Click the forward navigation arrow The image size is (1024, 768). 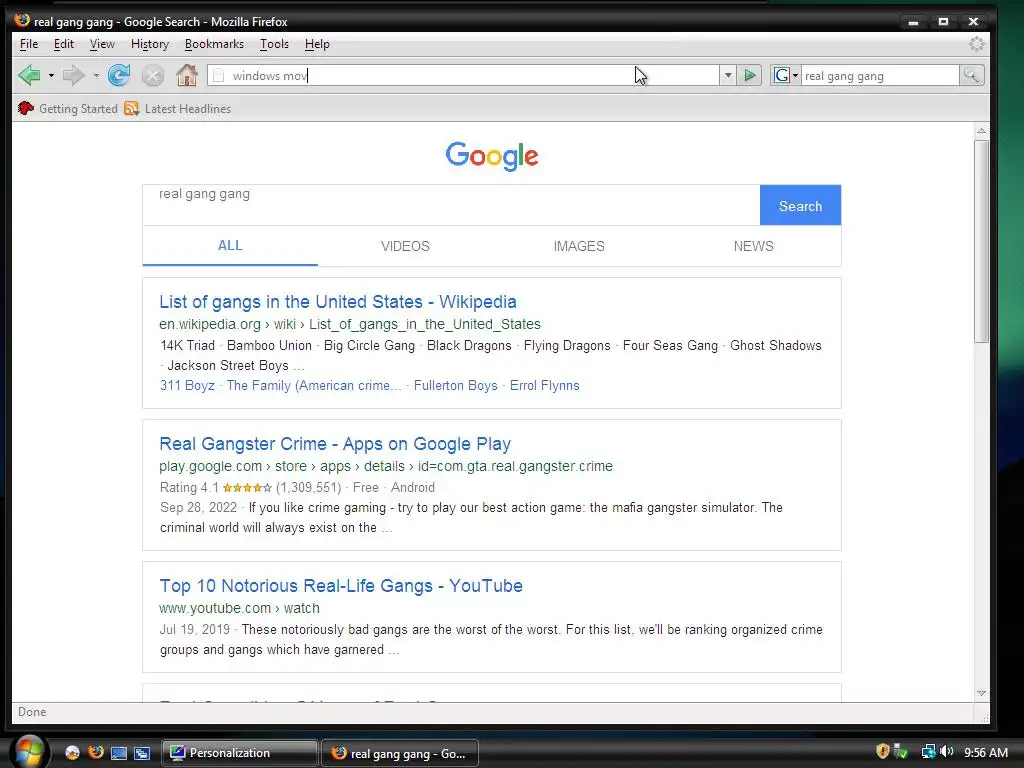pyautogui.click(x=73, y=76)
